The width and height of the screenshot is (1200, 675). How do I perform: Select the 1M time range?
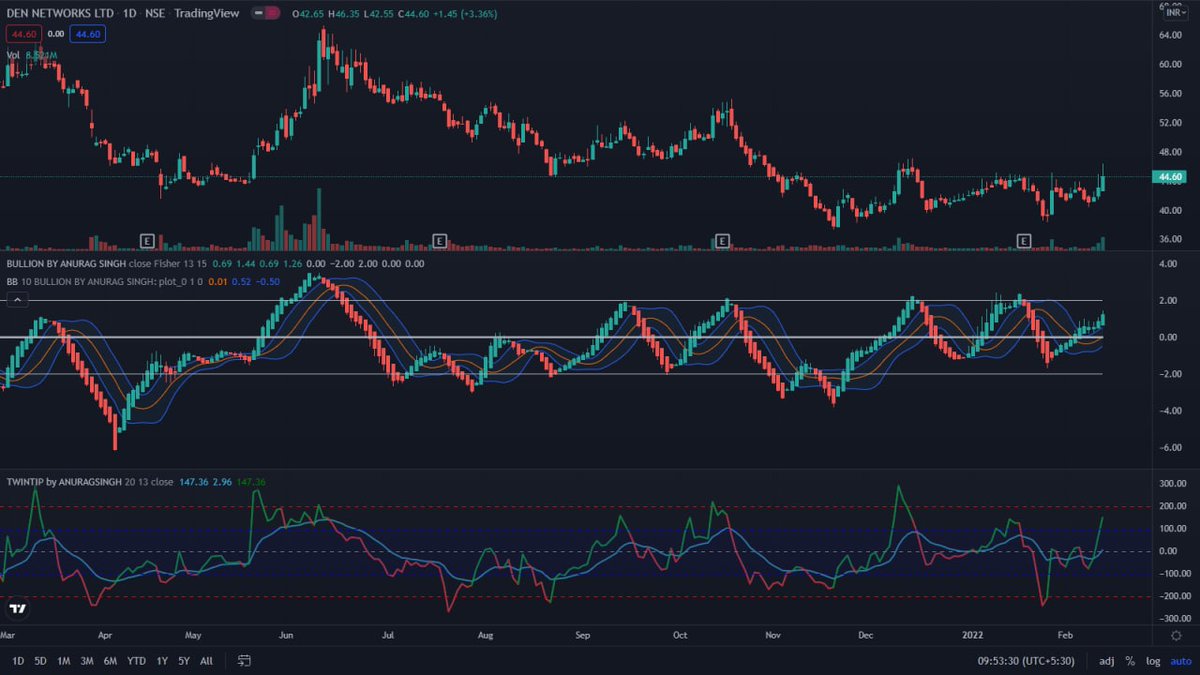pos(63,661)
